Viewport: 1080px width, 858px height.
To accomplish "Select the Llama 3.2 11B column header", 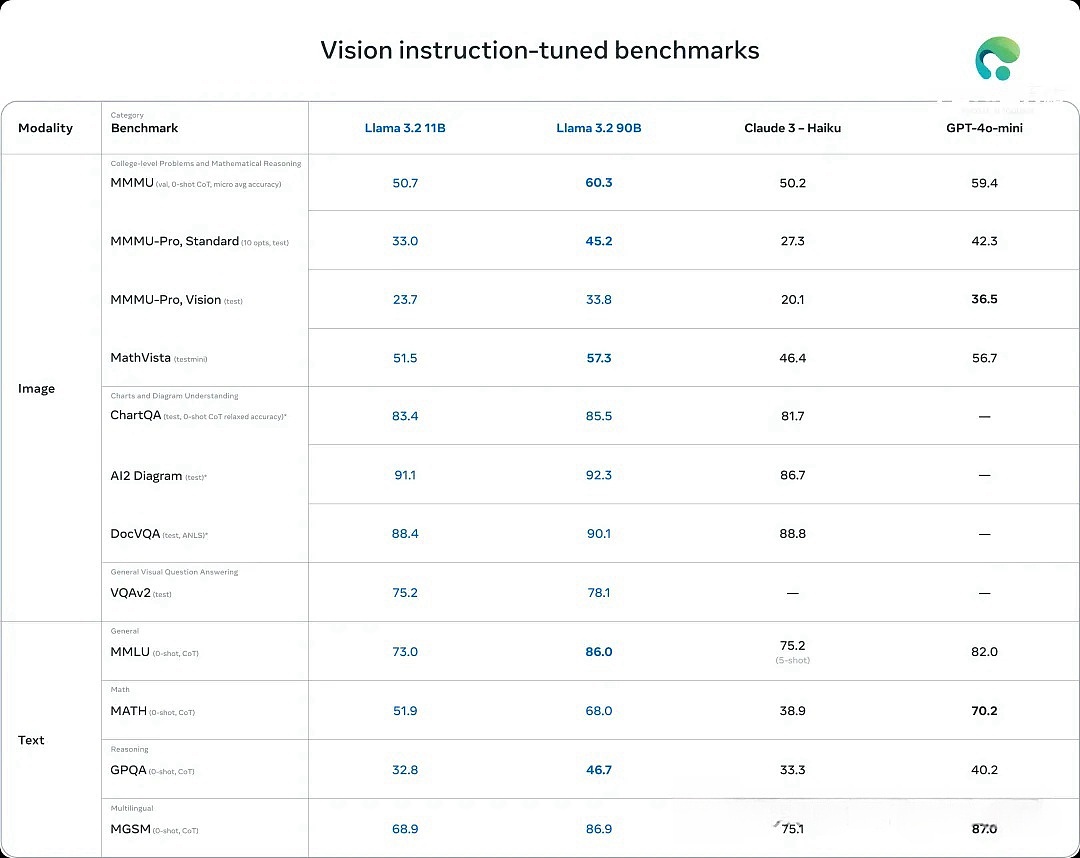I will point(405,128).
